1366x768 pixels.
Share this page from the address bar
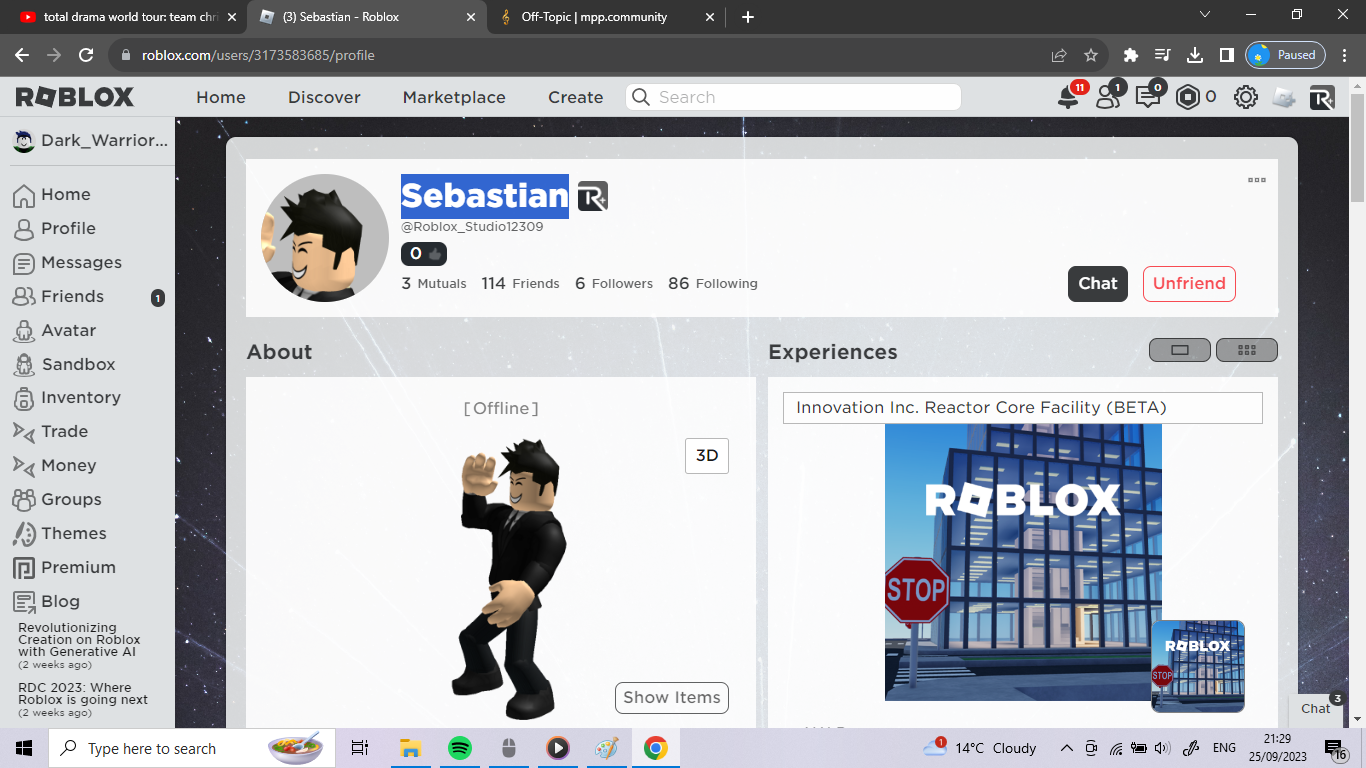1059,55
